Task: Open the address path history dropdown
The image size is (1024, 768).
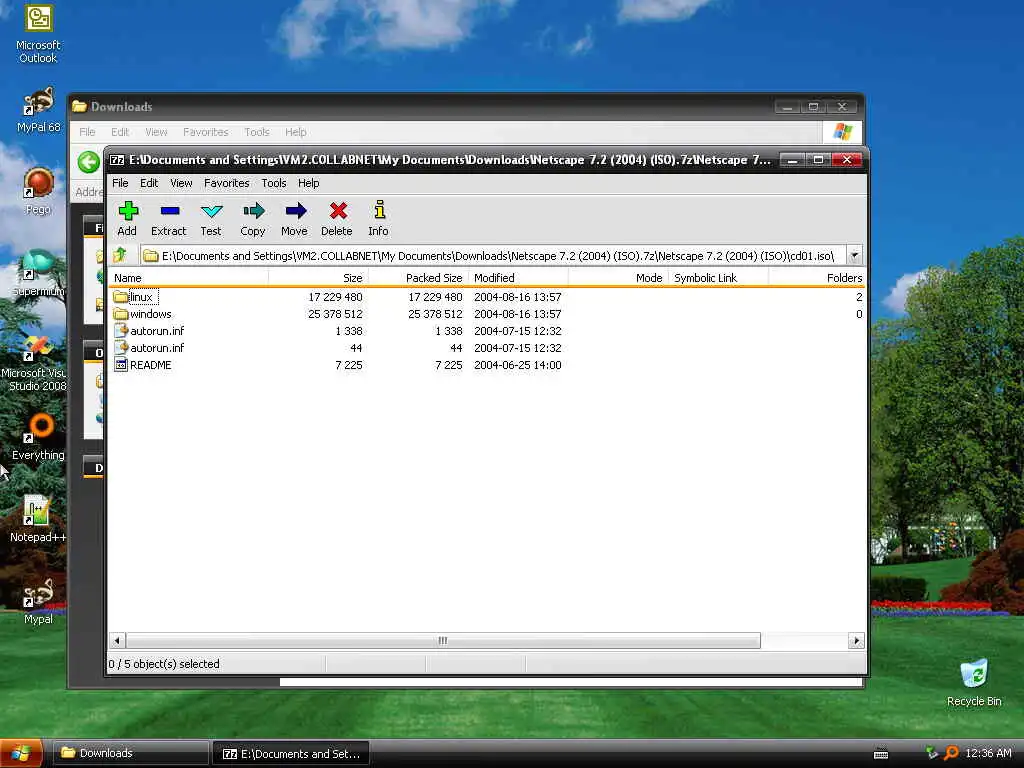Action: tap(854, 255)
